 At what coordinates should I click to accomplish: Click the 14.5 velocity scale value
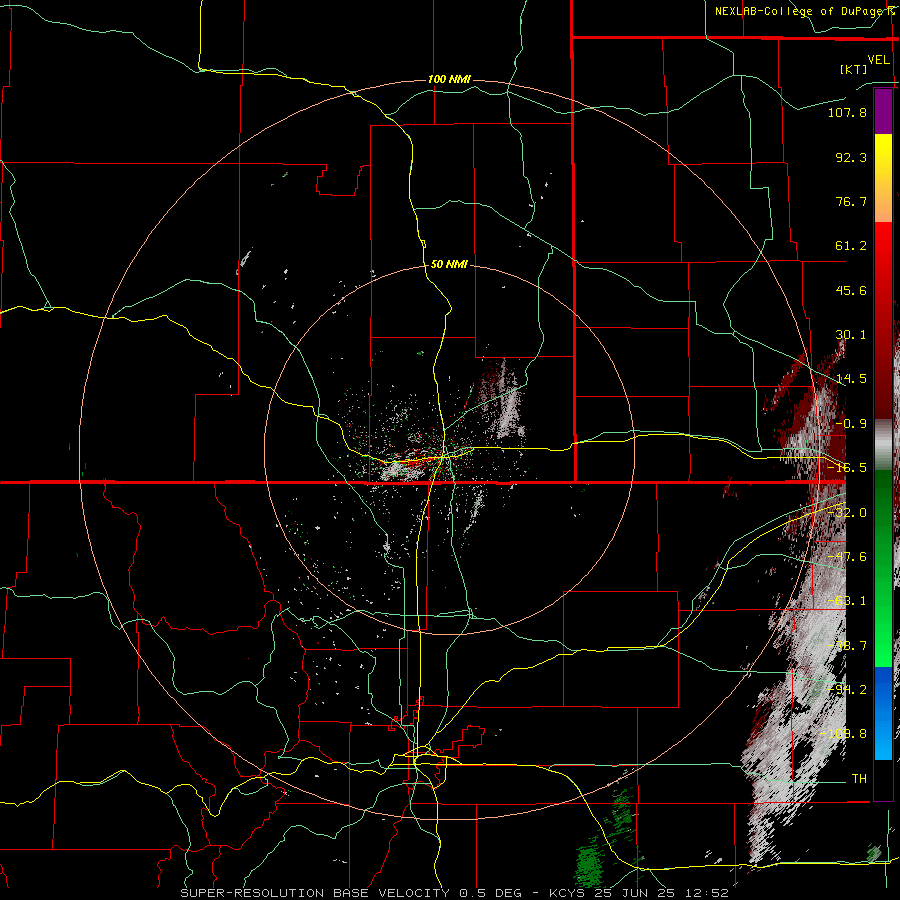coord(851,379)
